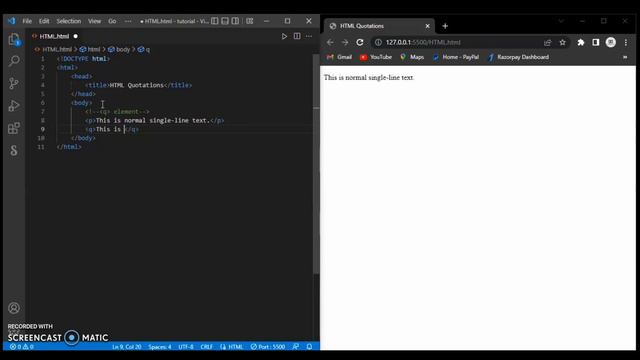
Task: Open YouTube bookmark
Action: [x=376, y=57]
